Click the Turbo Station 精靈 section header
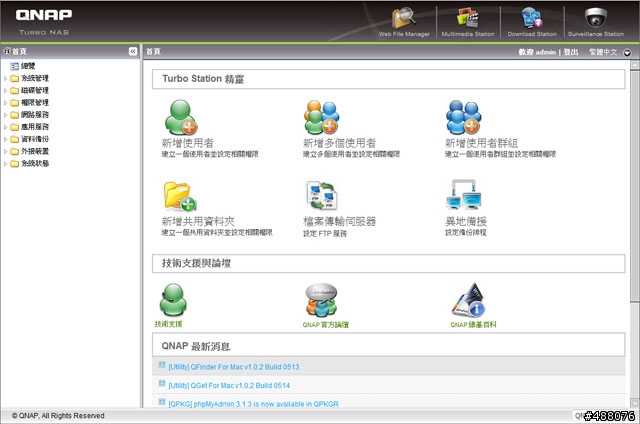 [388, 79]
